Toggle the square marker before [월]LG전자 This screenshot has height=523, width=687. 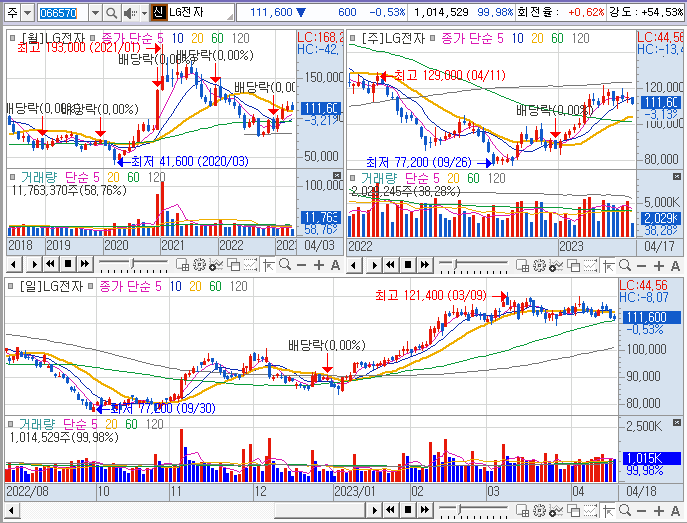pos(12,38)
